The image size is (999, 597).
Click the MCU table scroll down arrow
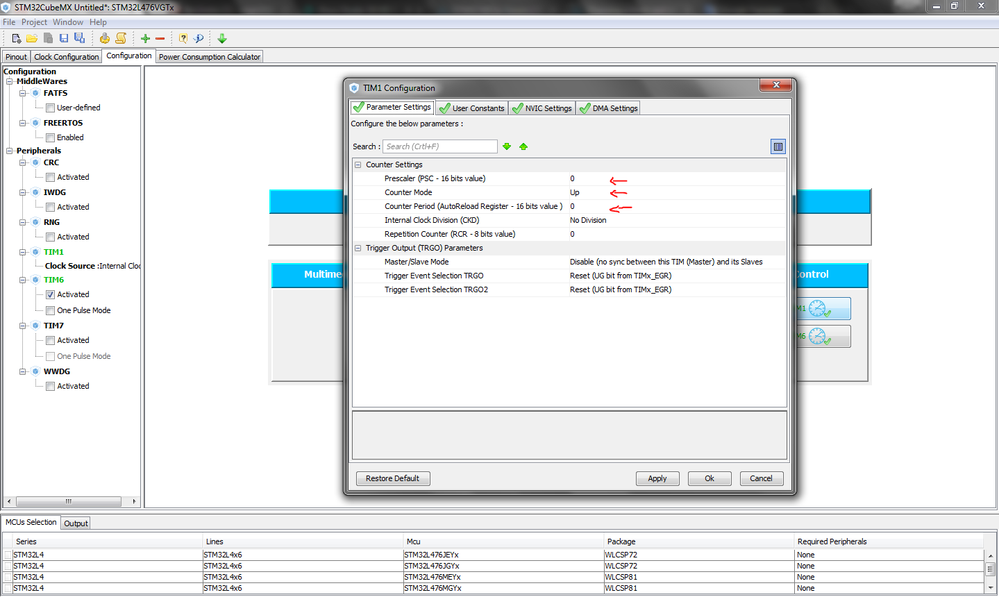[989, 587]
